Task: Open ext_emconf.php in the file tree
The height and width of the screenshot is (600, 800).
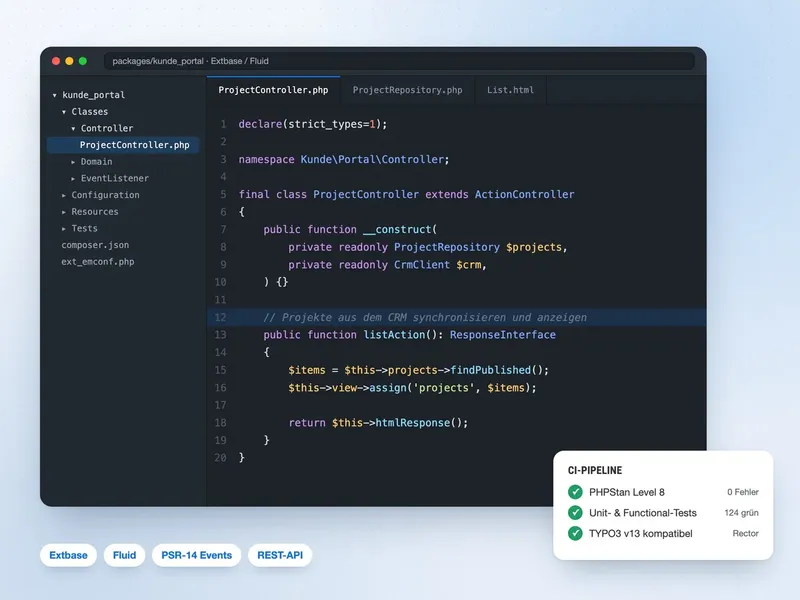Action: point(97,262)
